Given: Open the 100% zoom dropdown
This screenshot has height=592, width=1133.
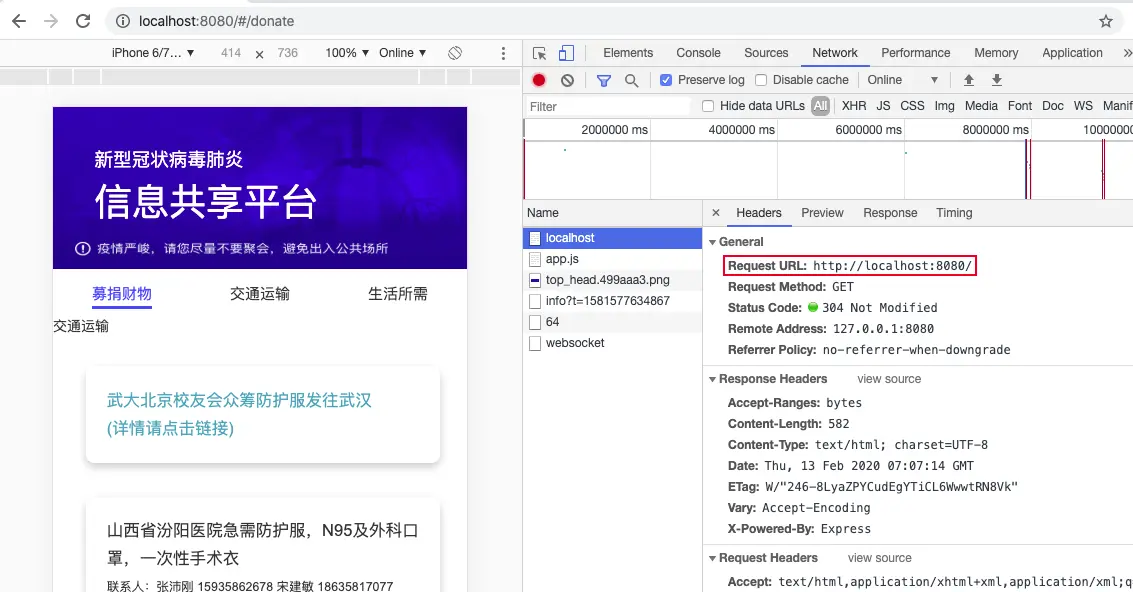Looking at the screenshot, I should click(x=347, y=53).
